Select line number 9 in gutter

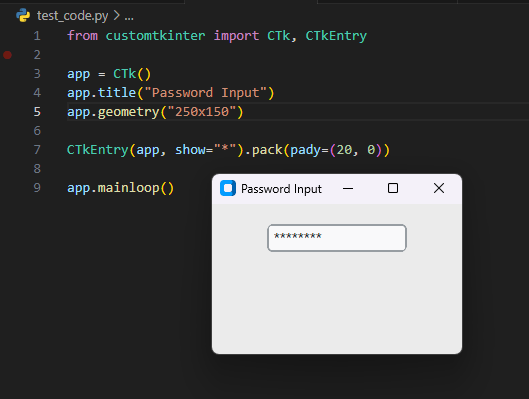37,188
